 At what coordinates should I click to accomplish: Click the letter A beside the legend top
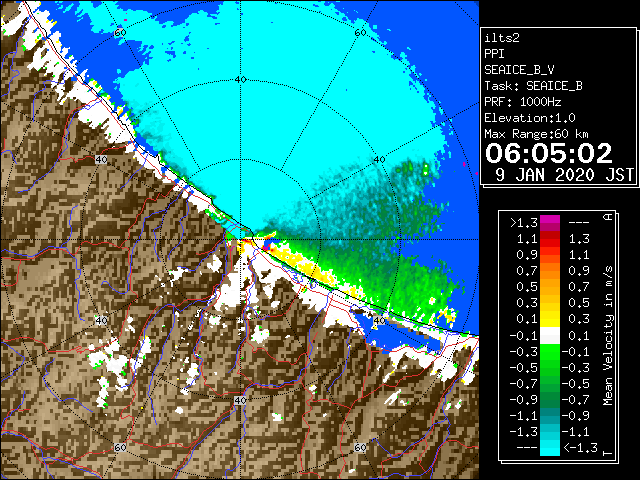tap(608, 217)
